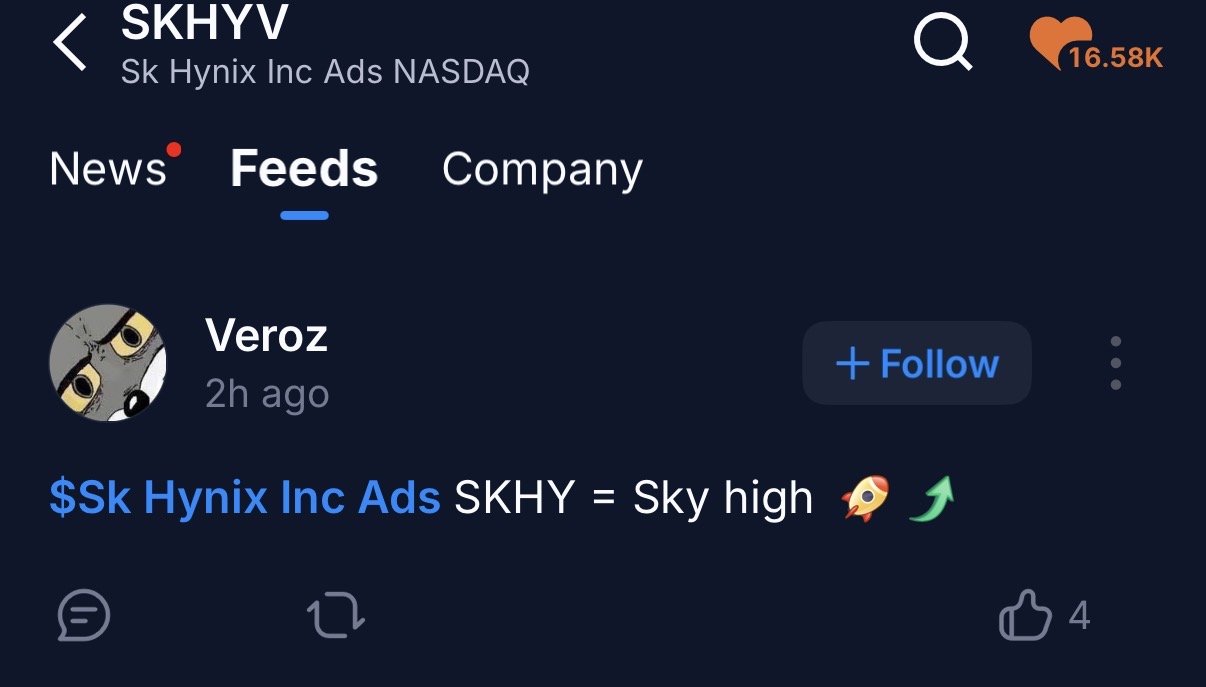Go back using the left arrow
The width and height of the screenshot is (1206, 687).
point(70,46)
